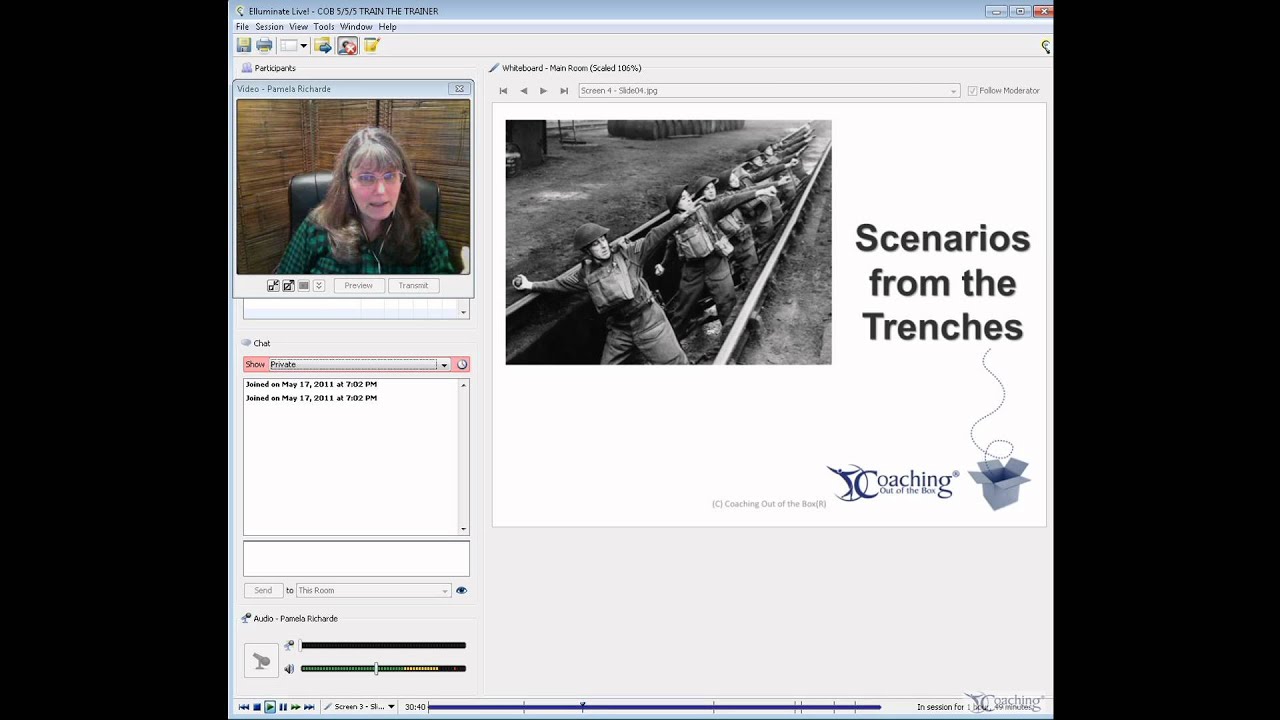Open the 'Screen 3 - Sli...' playback index dropdown
Viewport: 1280px width, 720px height.
(359, 707)
